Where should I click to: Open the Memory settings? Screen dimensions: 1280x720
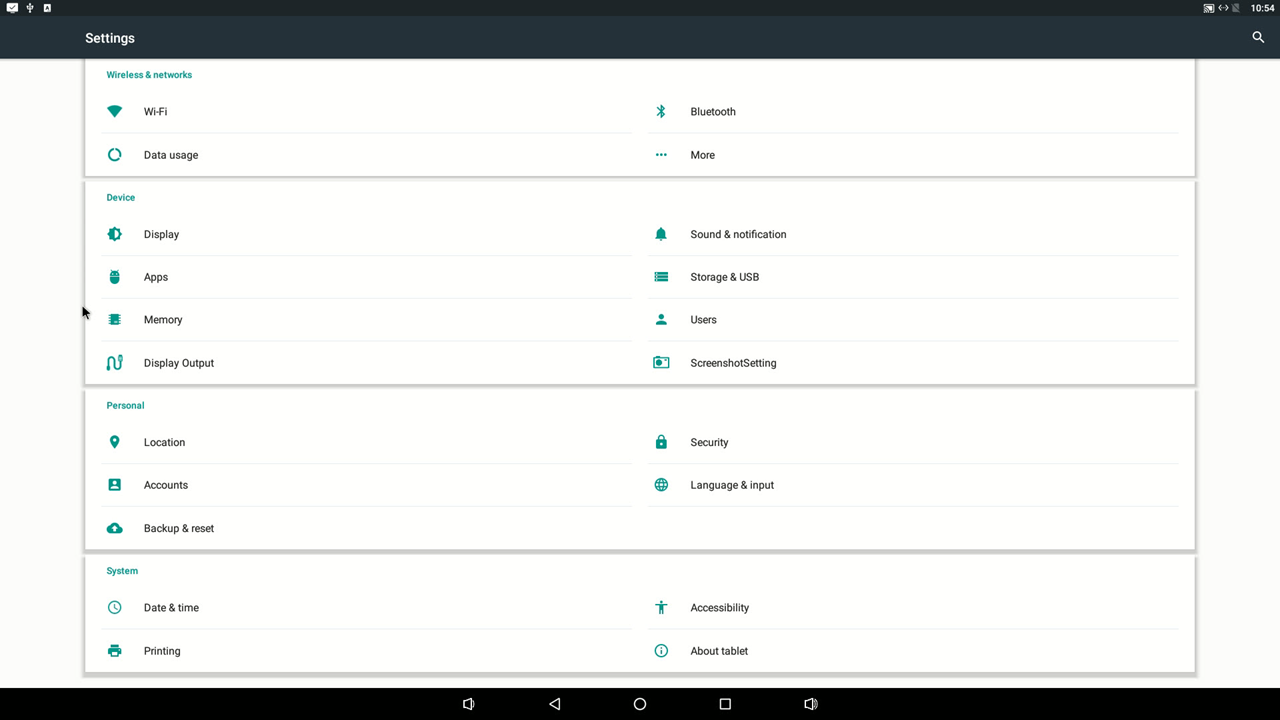point(163,320)
